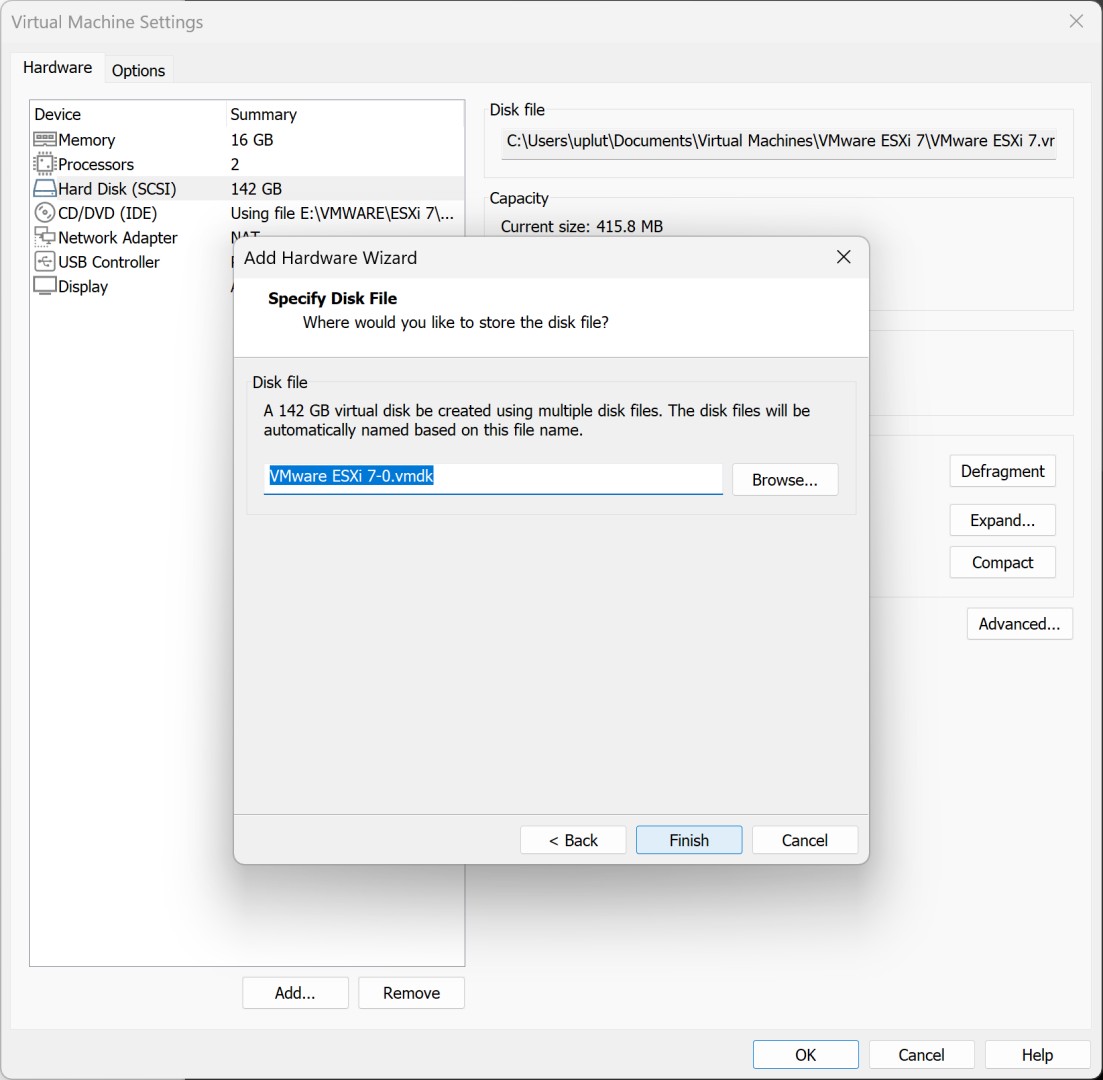The height and width of the screenshot is (1080, 1103).
Task: Click the 'Current size: 415.8 MB' text
Action: coord(582,227)
